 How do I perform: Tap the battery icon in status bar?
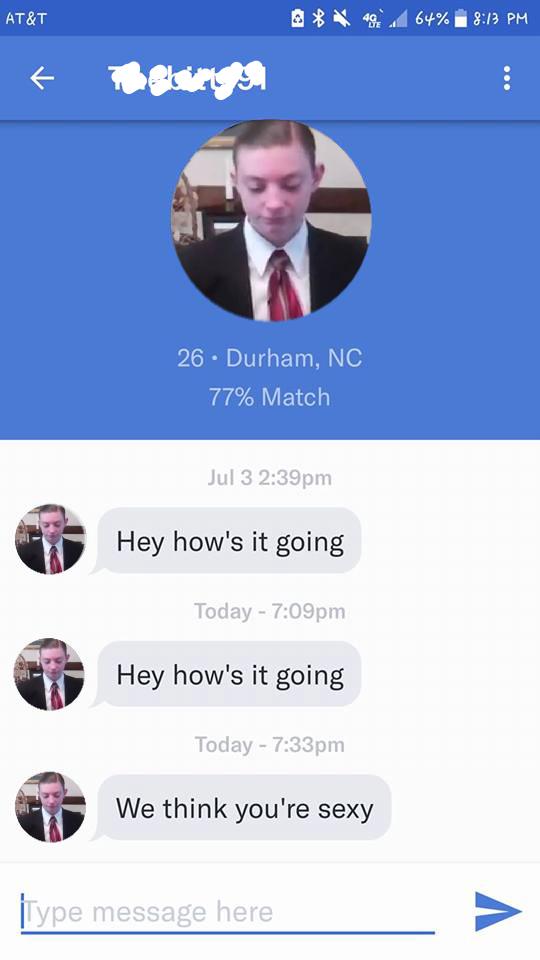point(460,18)
